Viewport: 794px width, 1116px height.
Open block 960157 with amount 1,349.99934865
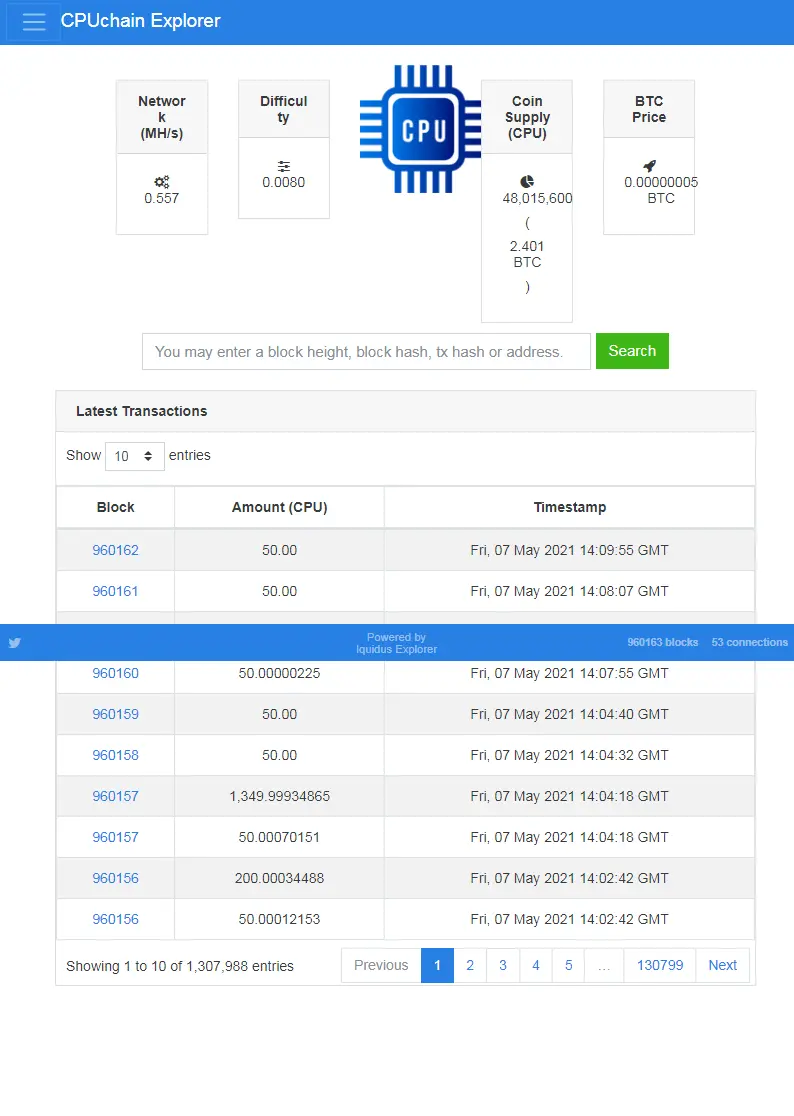coord(115,796)
